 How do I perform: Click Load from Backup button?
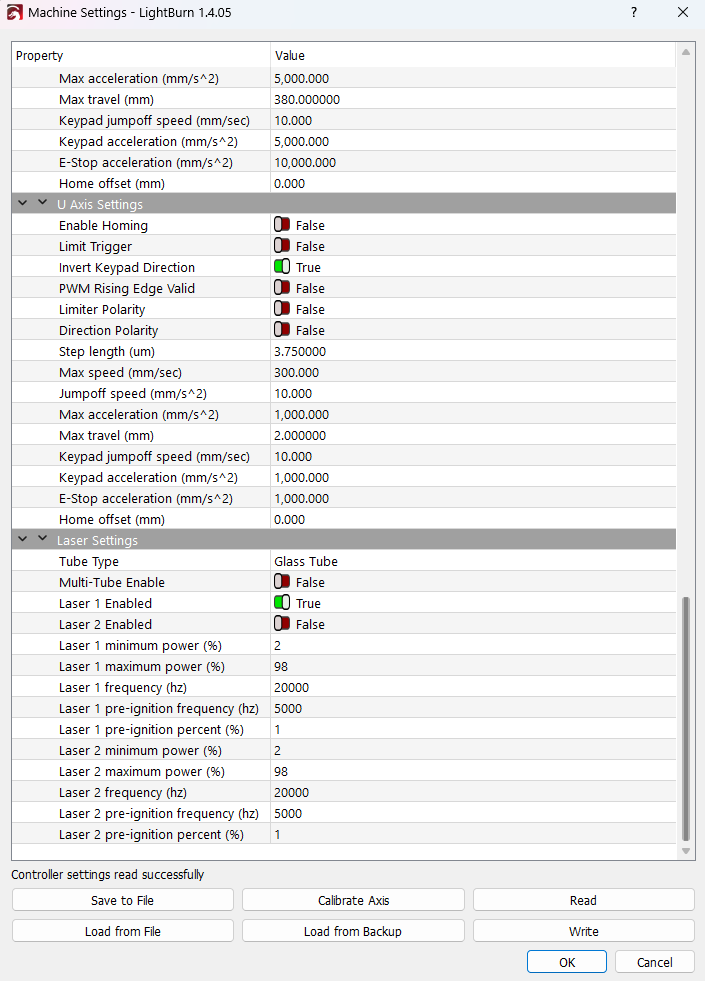tap(353, 931)
